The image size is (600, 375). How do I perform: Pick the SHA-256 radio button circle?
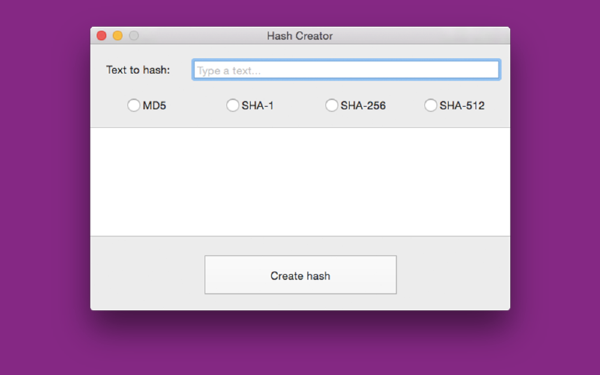pyautogui.click(x=331, y=105)
